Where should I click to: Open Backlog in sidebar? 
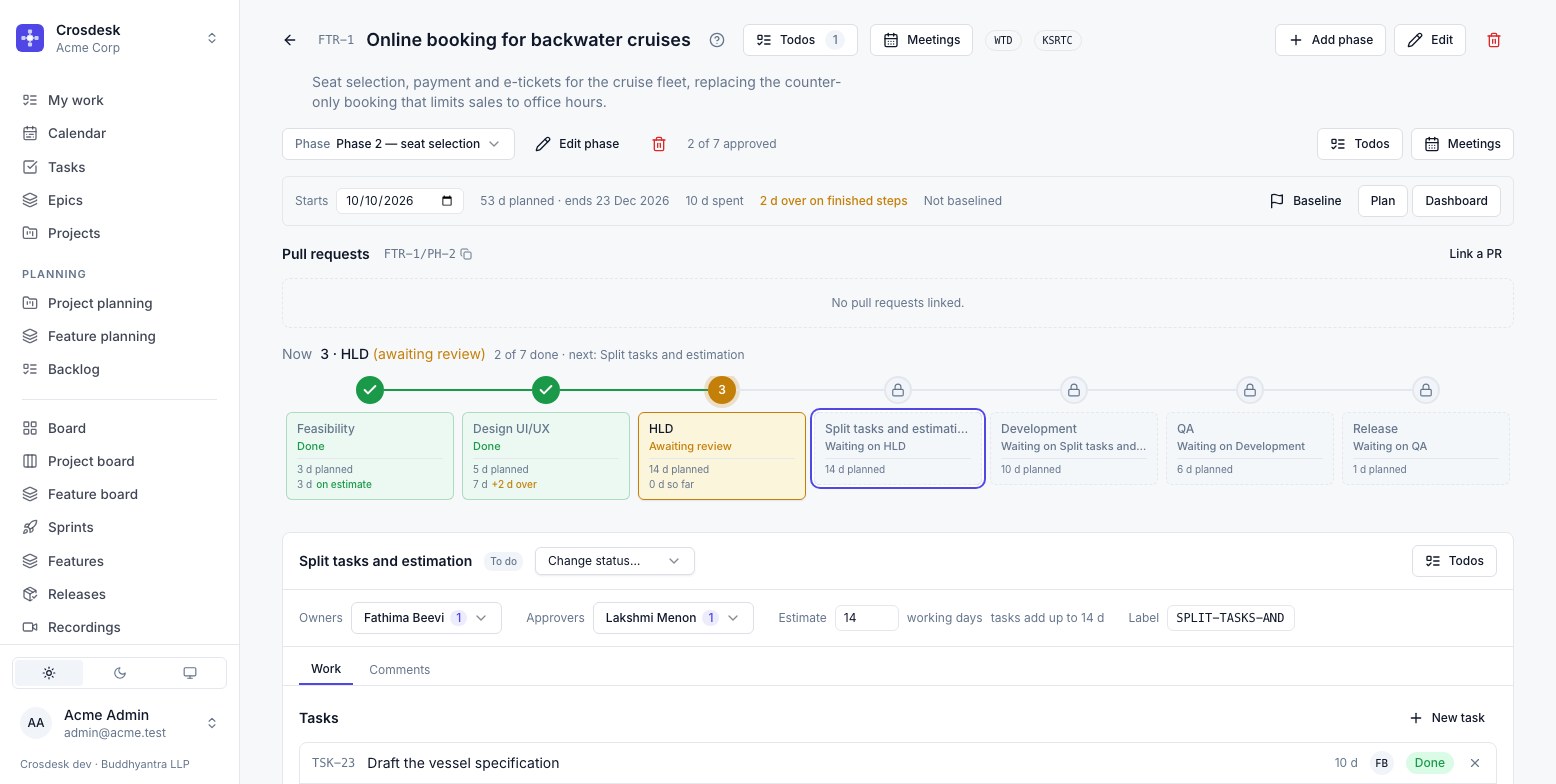pos(119,369)
